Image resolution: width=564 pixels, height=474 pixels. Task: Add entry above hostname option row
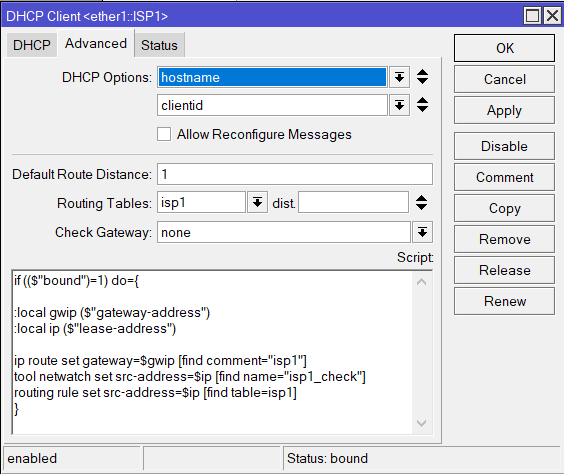(x=422, y=72)
